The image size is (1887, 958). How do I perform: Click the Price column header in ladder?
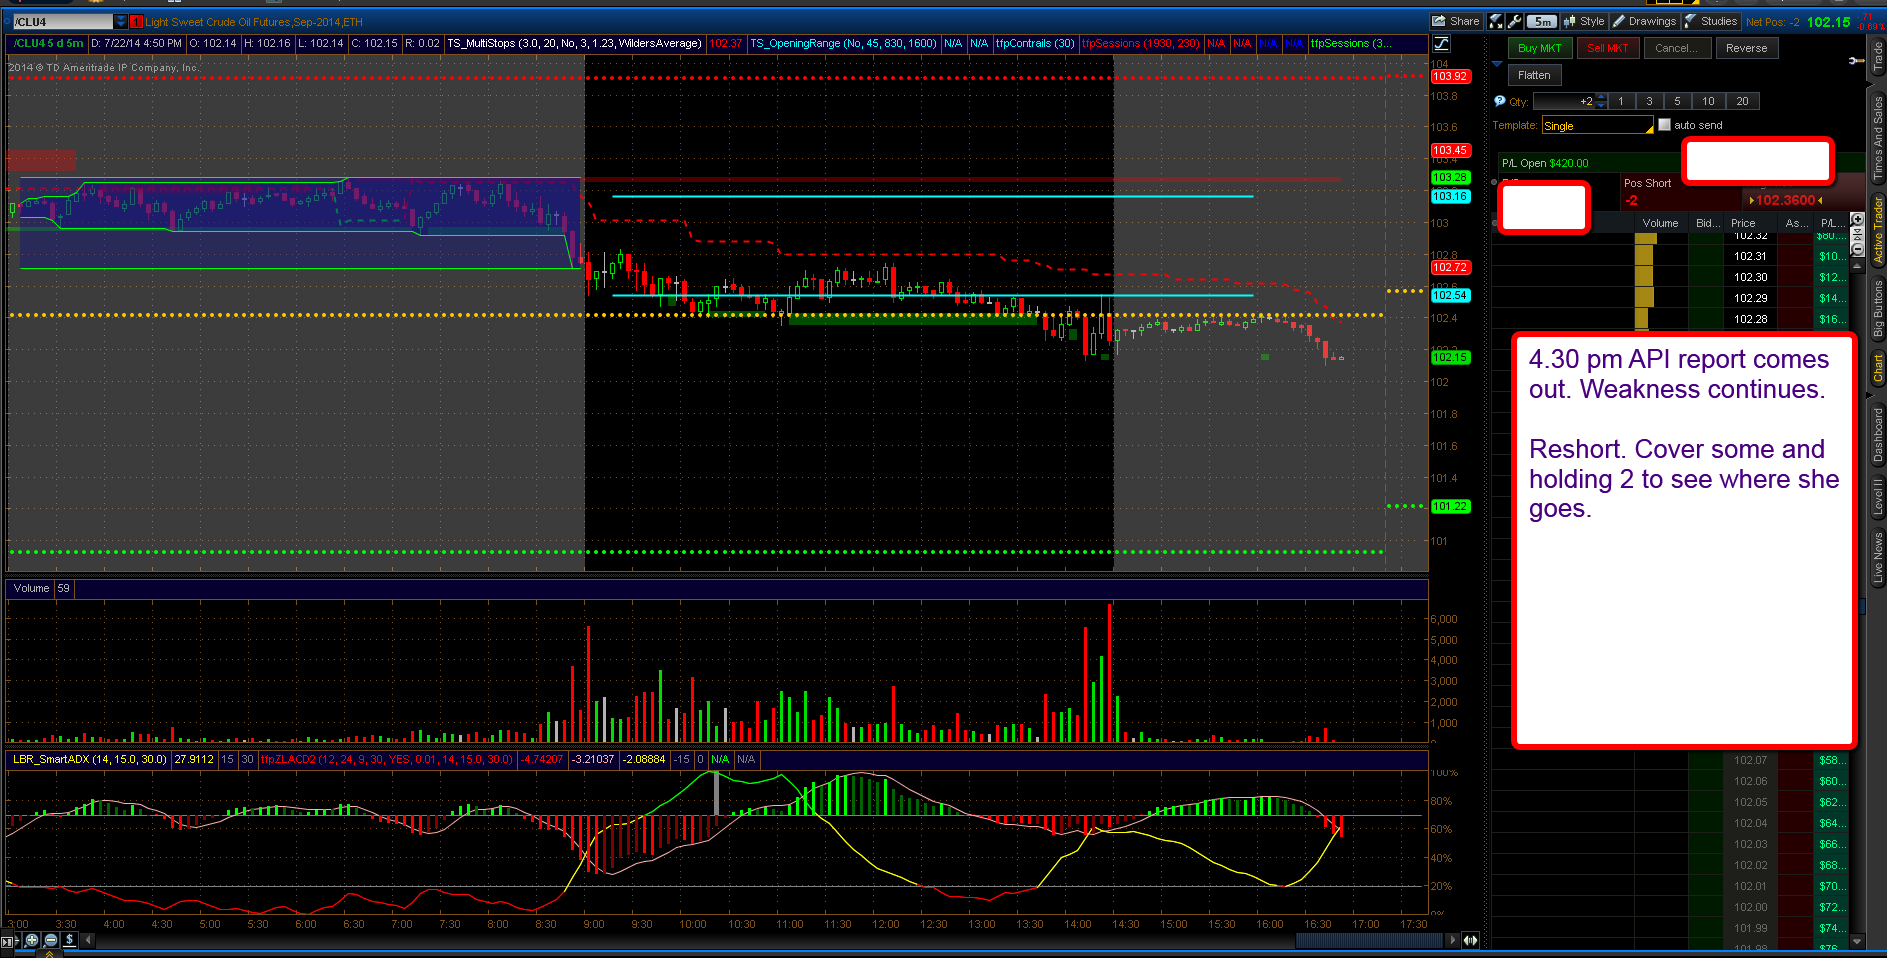pos(1743,223)
